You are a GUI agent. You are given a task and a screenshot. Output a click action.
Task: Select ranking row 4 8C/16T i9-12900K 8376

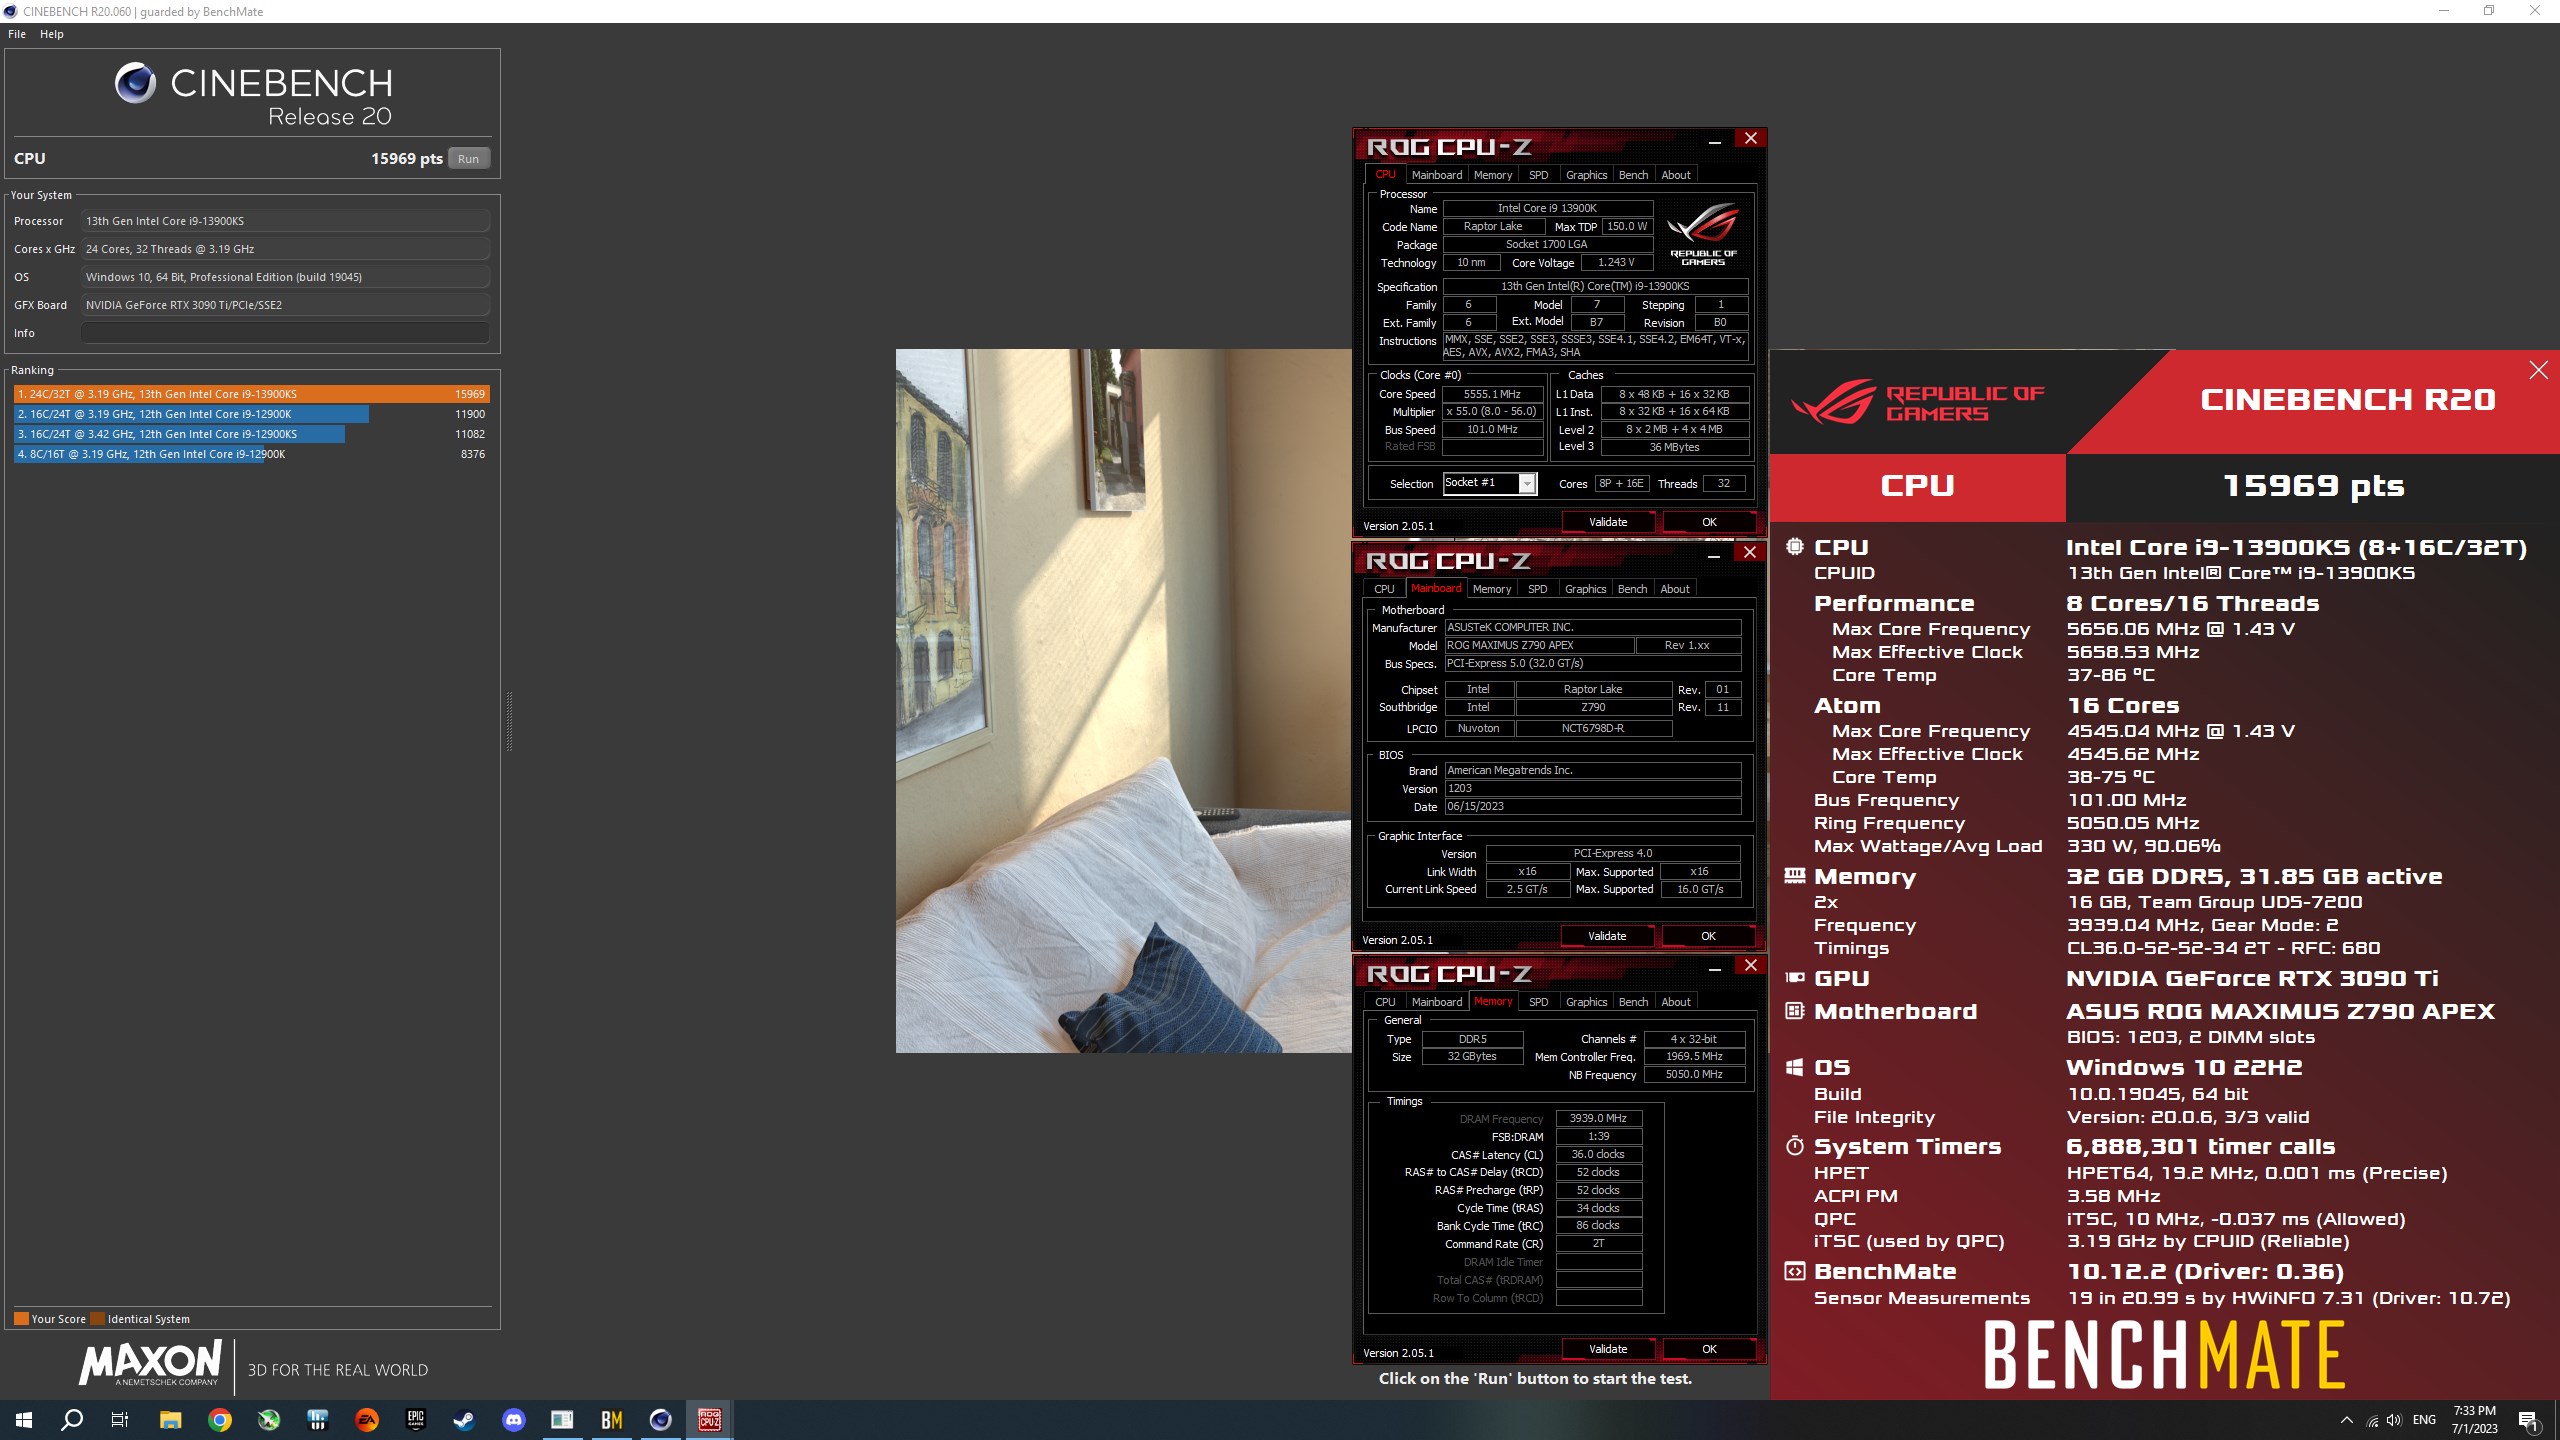coord(251,454)
